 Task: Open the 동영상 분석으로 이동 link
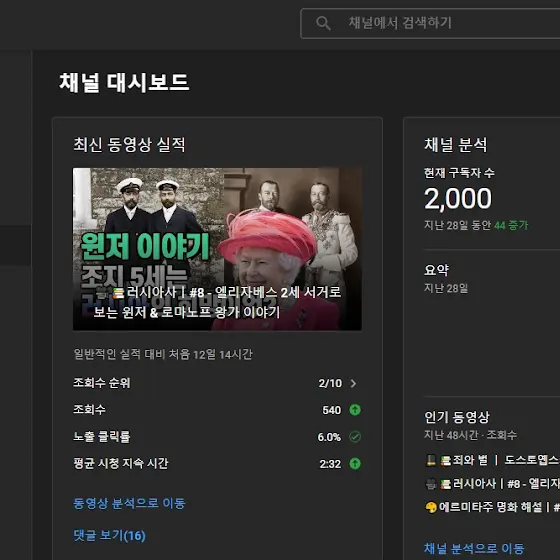tap(129, 503)
